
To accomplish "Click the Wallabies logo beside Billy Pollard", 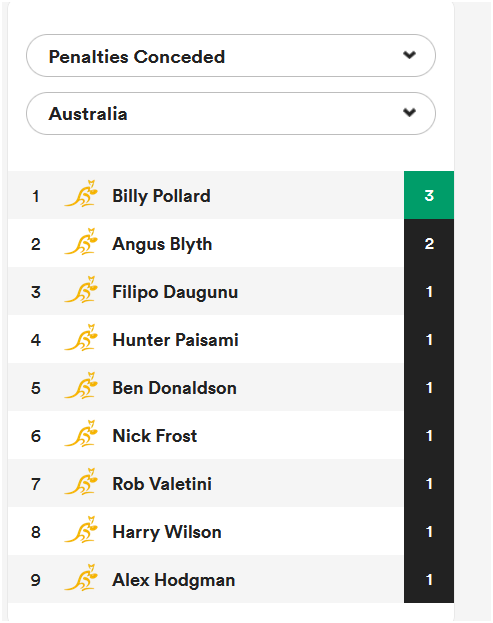I will [81, 194].
